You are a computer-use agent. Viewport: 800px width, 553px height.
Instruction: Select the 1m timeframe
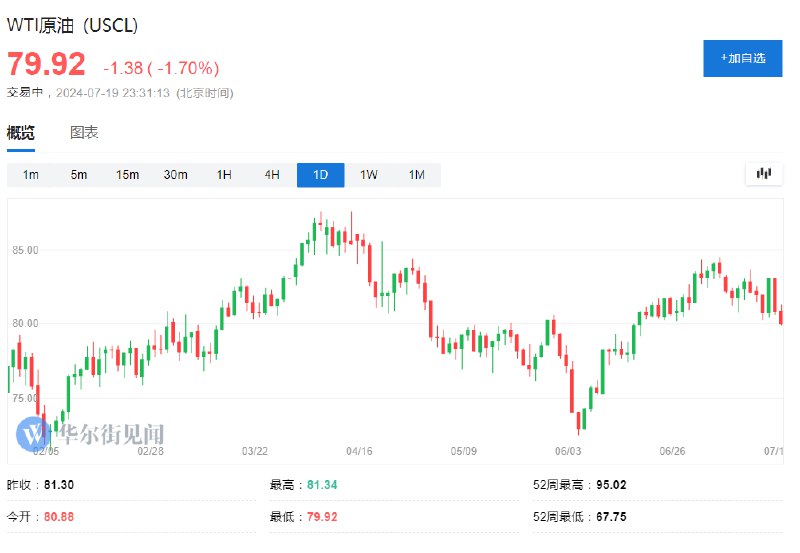pos(31,175)
